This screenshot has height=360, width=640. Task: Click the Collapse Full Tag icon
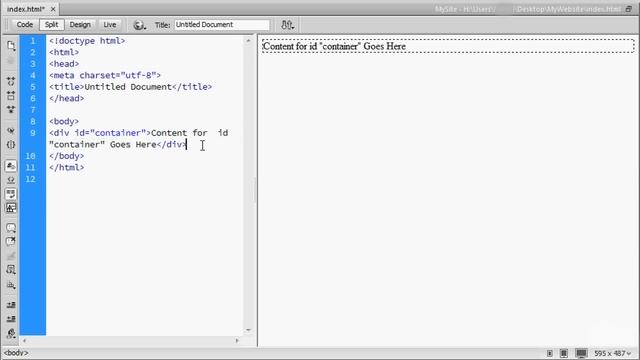(11, 81)
